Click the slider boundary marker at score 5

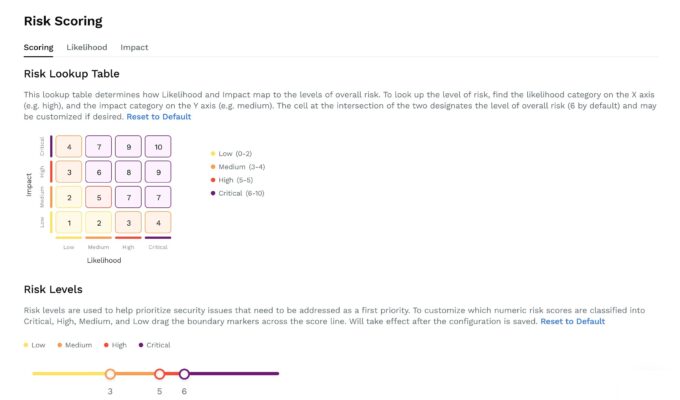pyautogui.click(x=159, y=374)
